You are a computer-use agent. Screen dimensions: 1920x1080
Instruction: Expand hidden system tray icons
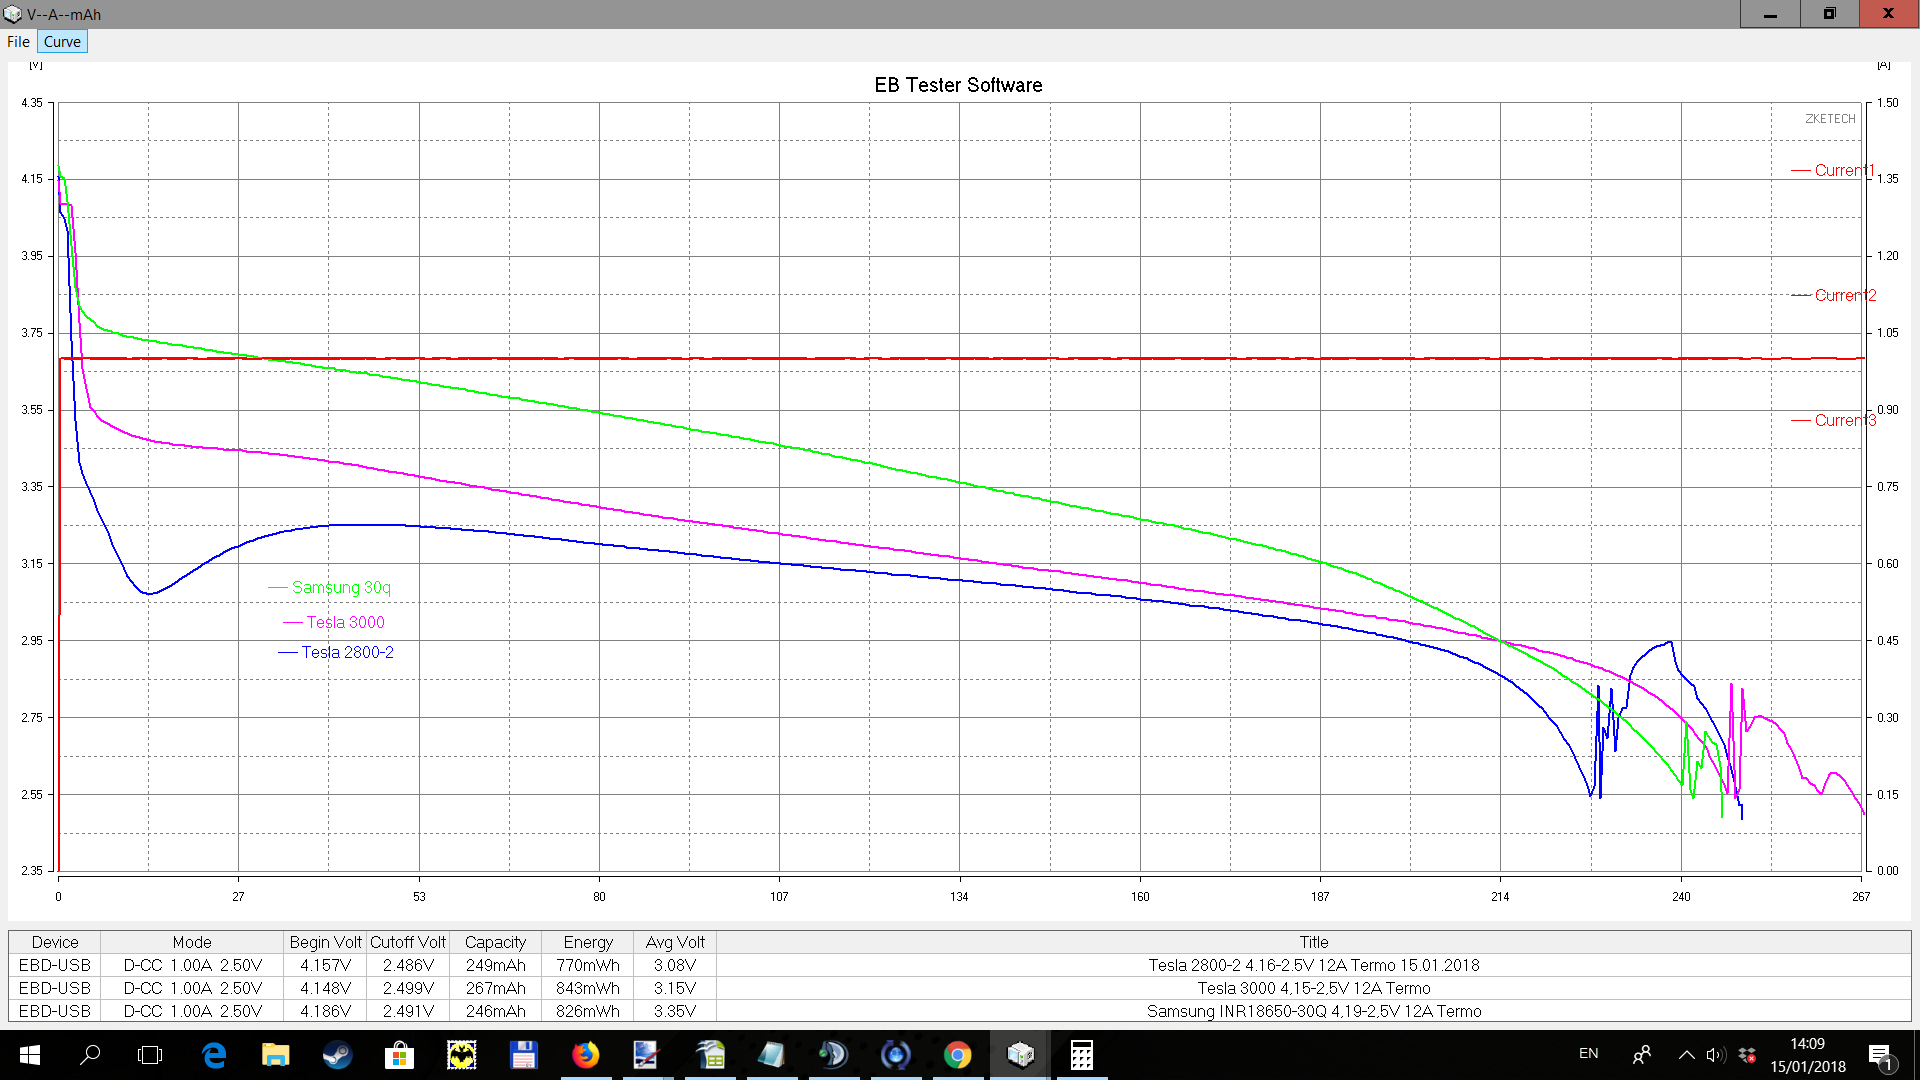(x=1686, y=1055)
